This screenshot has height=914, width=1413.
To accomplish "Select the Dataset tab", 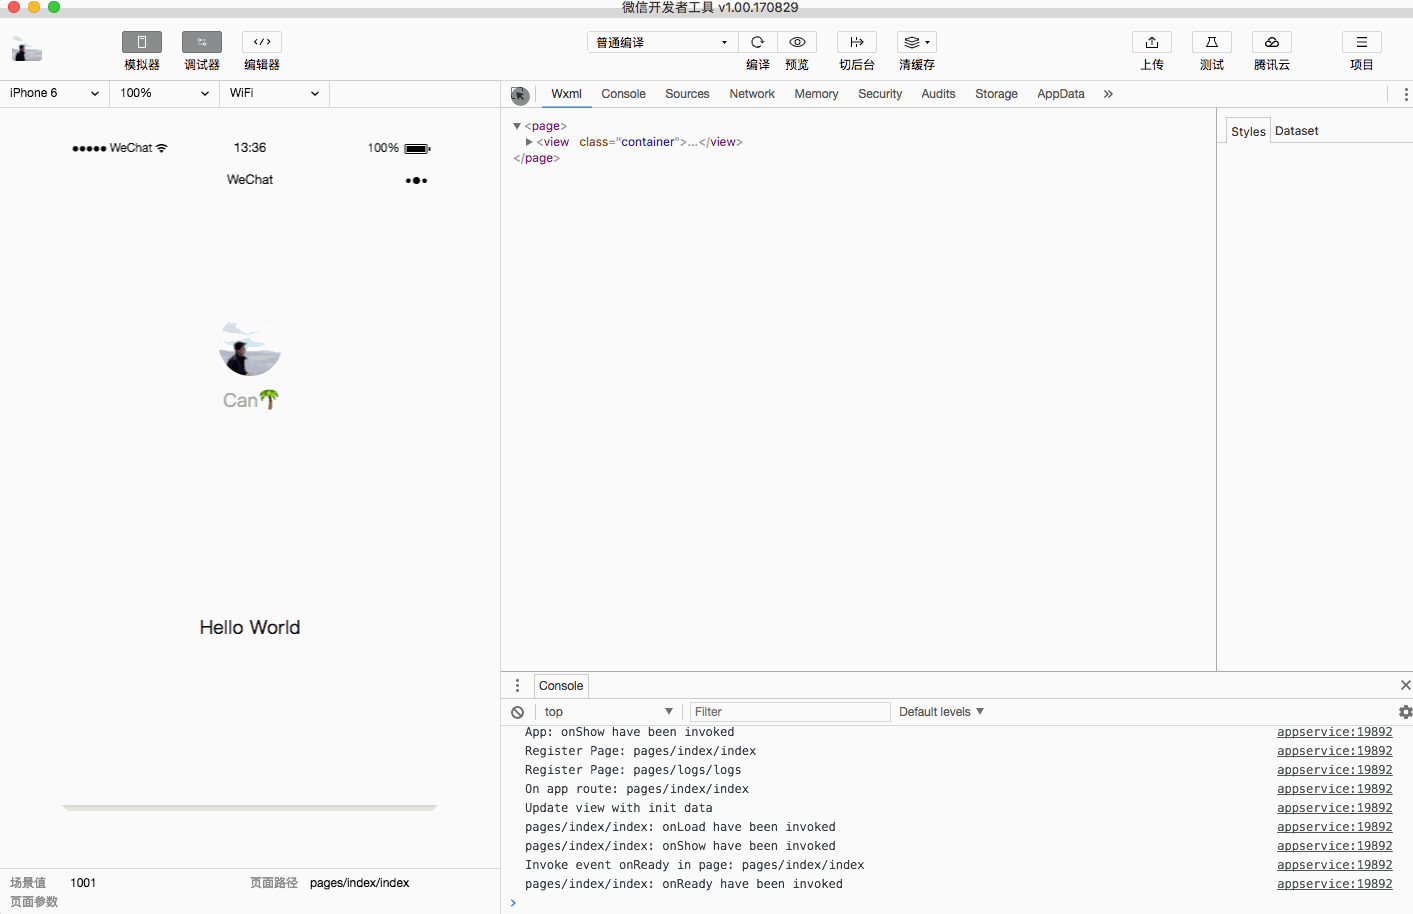I will [x=1297, y=131].
